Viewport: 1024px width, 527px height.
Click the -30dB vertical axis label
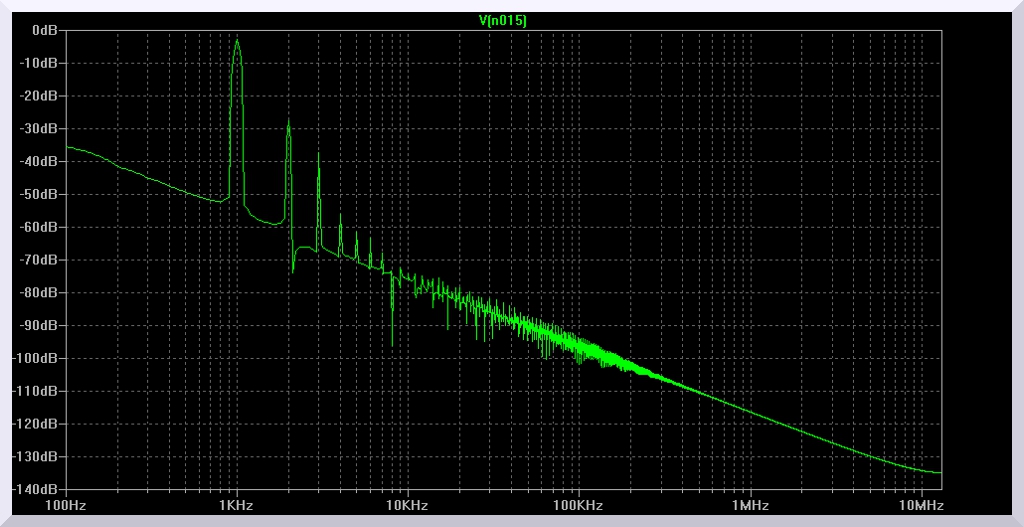(40, 129)
